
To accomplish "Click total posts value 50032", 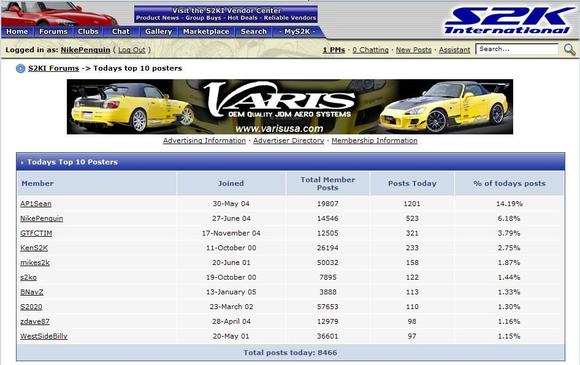I will (x=328, y=263).
